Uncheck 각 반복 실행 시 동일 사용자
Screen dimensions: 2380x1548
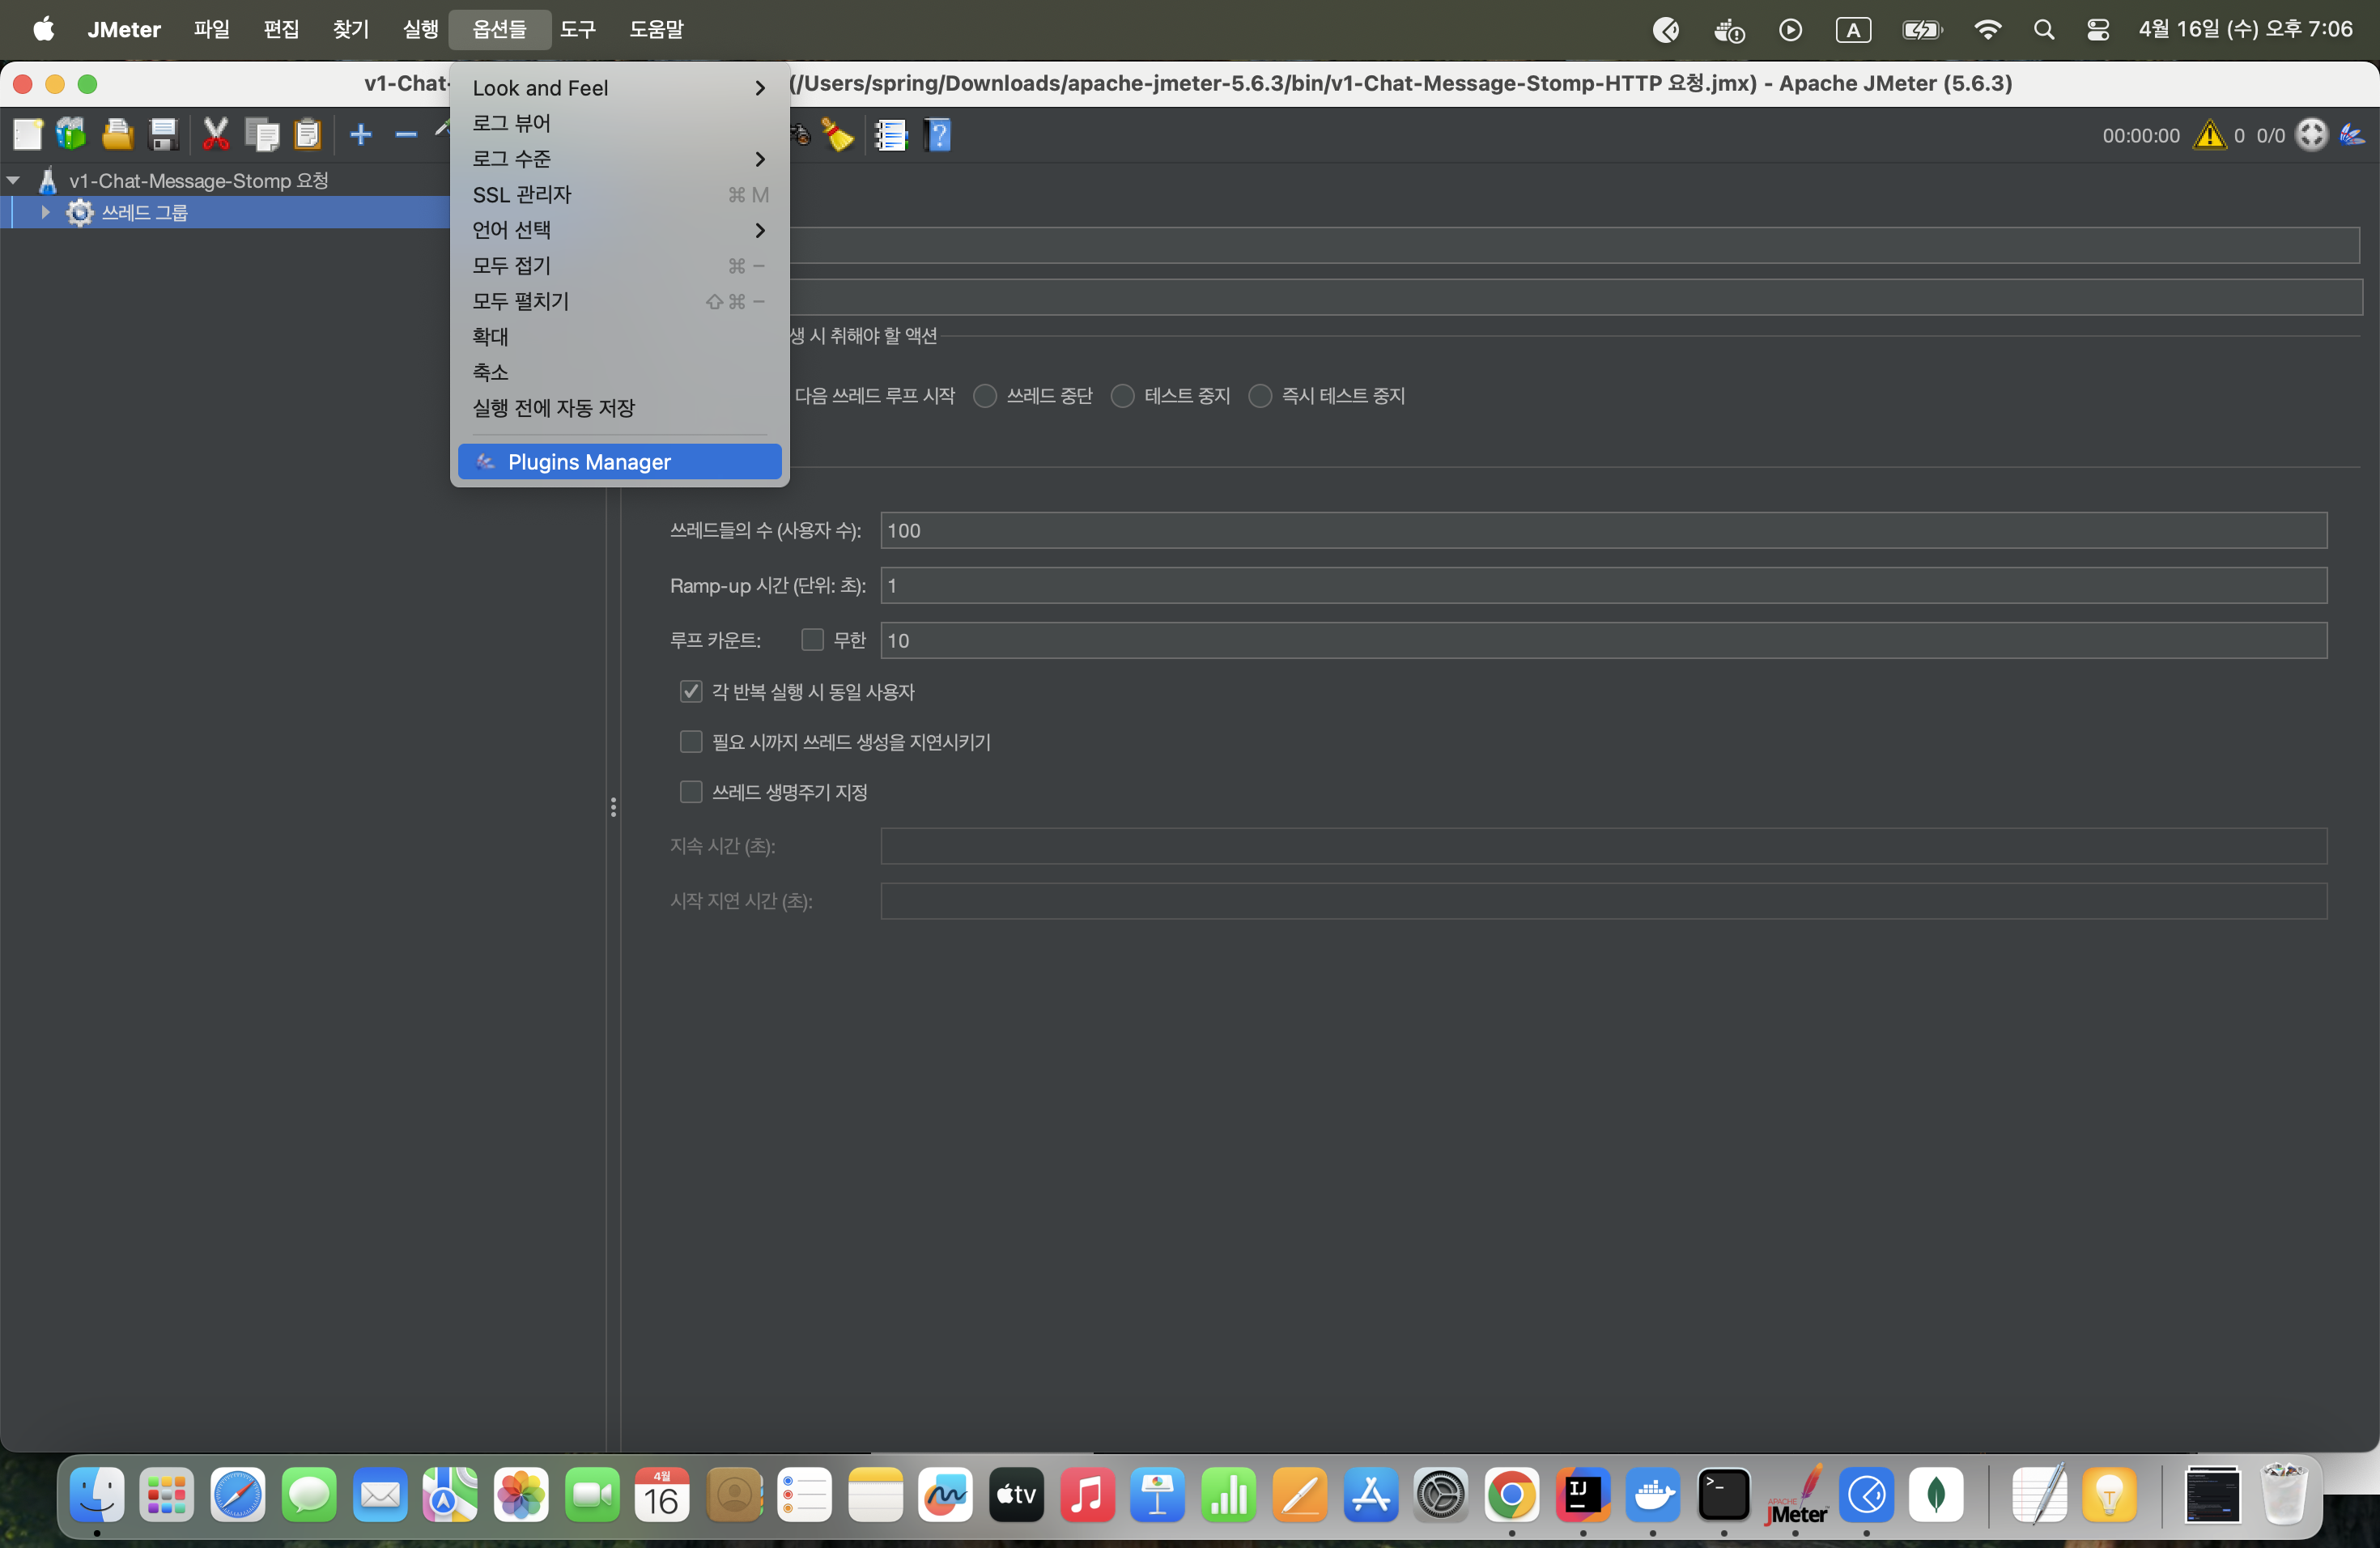point(691,691)
